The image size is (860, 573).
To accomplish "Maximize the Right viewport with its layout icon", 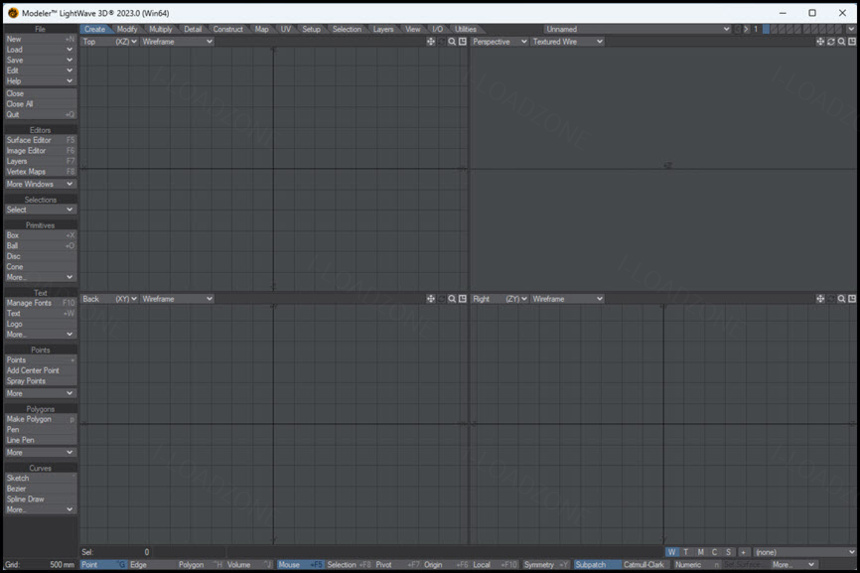I will pos(852,299).
